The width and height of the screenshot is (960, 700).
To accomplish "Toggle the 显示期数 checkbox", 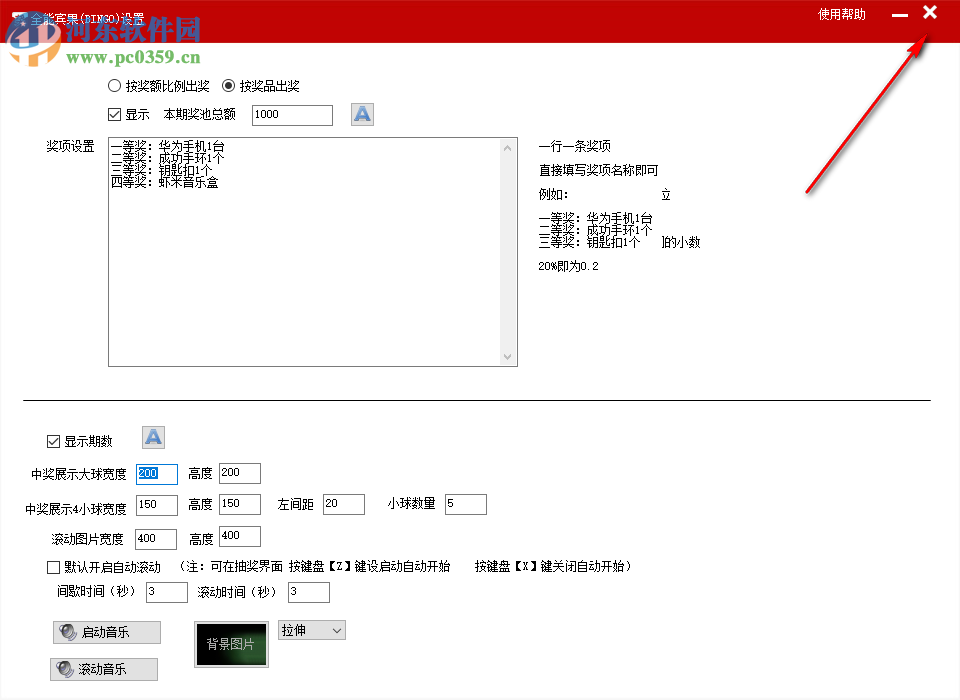I will 53,441.
